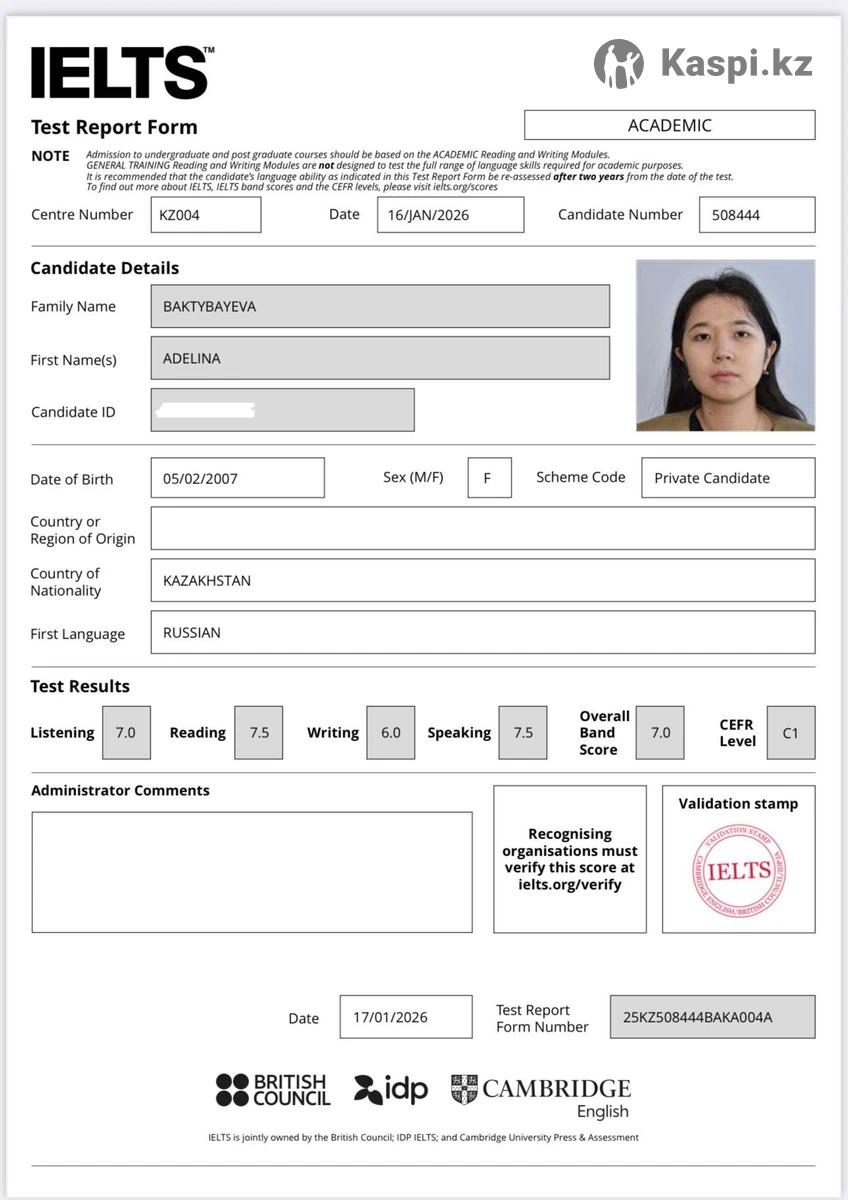
Task: Select the test Date field 16/JAN/2026
Action: [450, 215]
